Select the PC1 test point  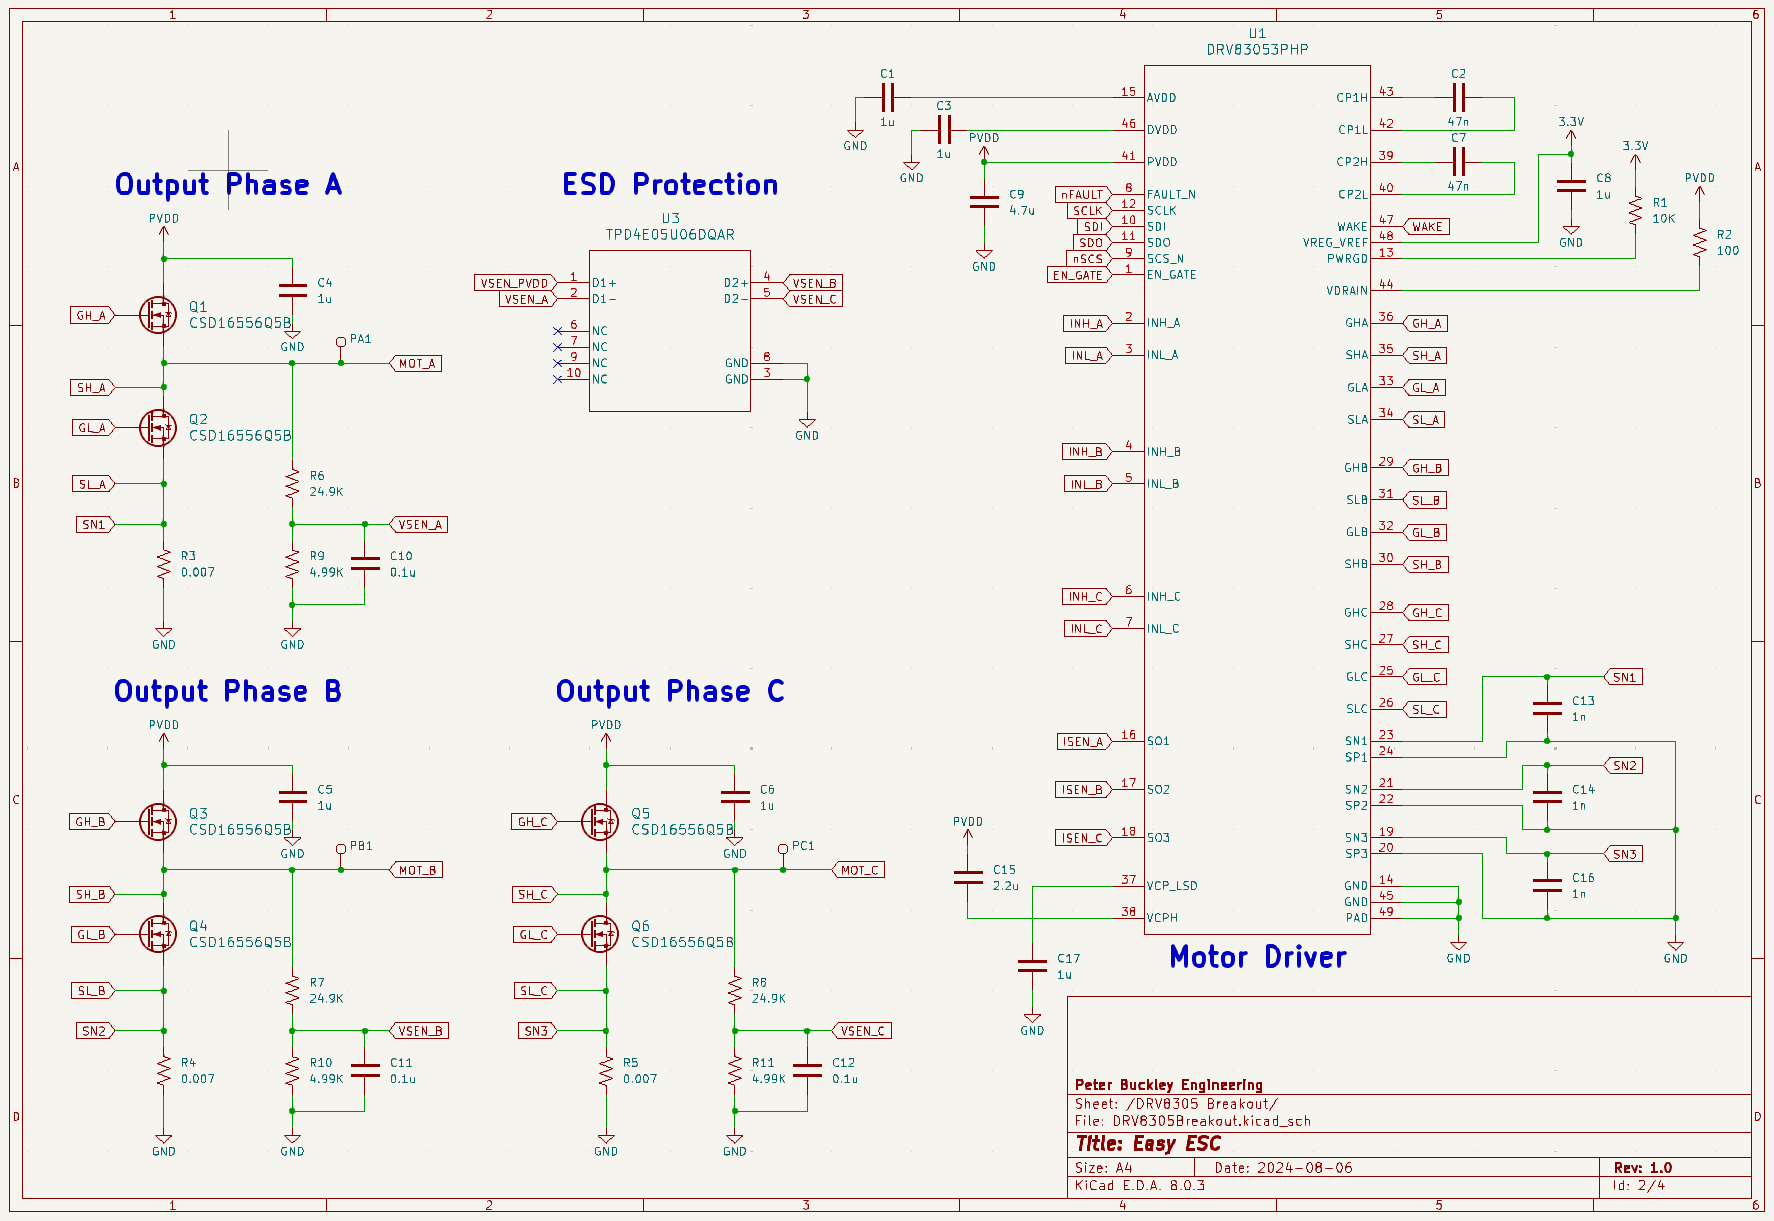point(783,849)
